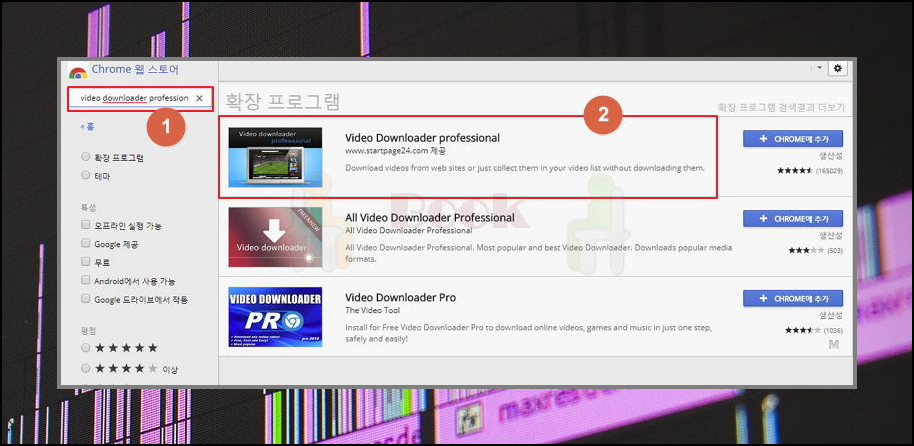Select the four stars 이상 rating filter

pos(86,368)
